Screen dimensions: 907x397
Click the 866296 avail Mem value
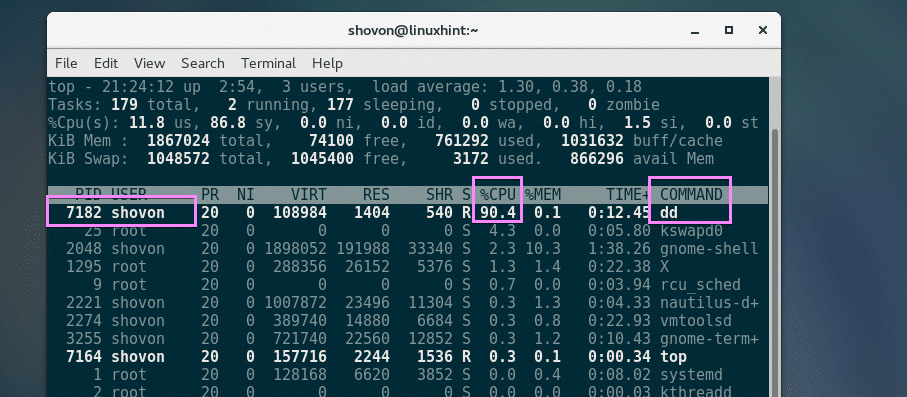(597, 159)
